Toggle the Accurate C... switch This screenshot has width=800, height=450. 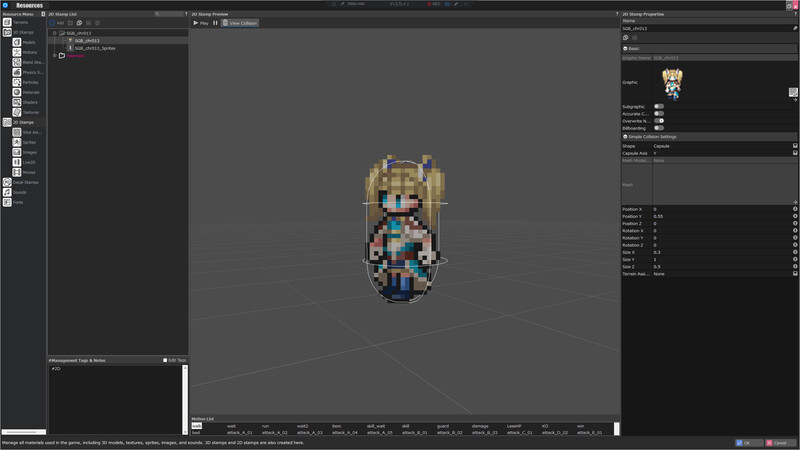pyautogui.click(x=659, y=114)
